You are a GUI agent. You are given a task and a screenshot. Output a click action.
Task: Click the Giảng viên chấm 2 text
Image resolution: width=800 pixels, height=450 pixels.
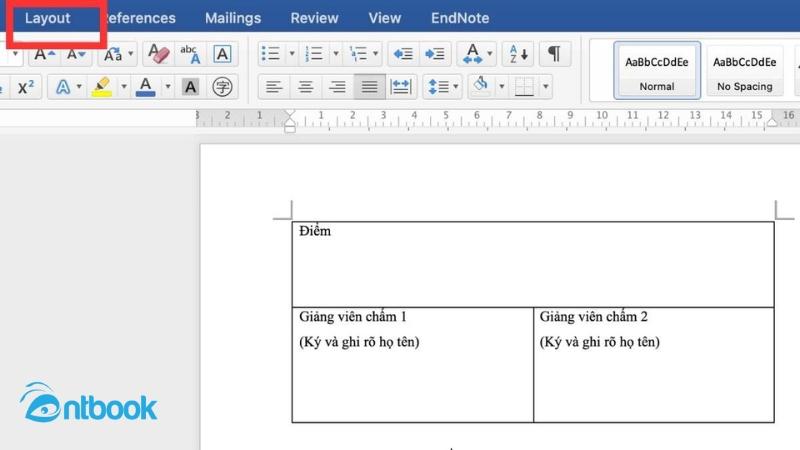pyautogui.click(x=593, y=317)
